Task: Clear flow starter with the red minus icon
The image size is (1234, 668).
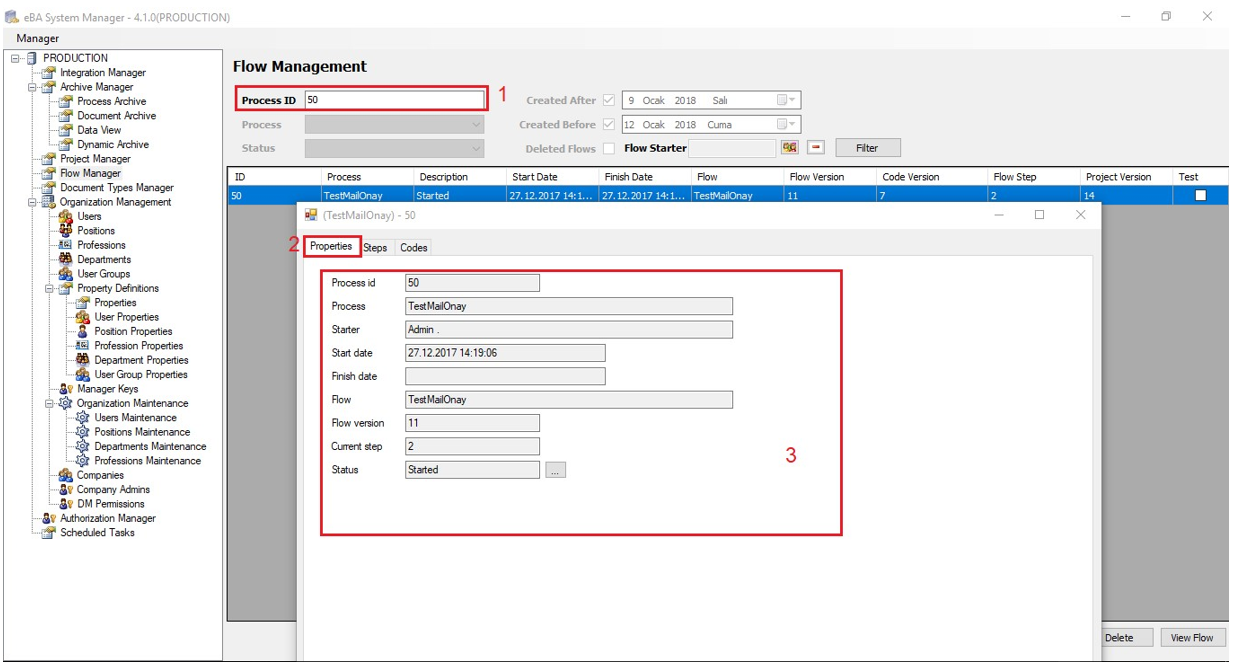Action: pyautogui.click(x=816, y=148)
